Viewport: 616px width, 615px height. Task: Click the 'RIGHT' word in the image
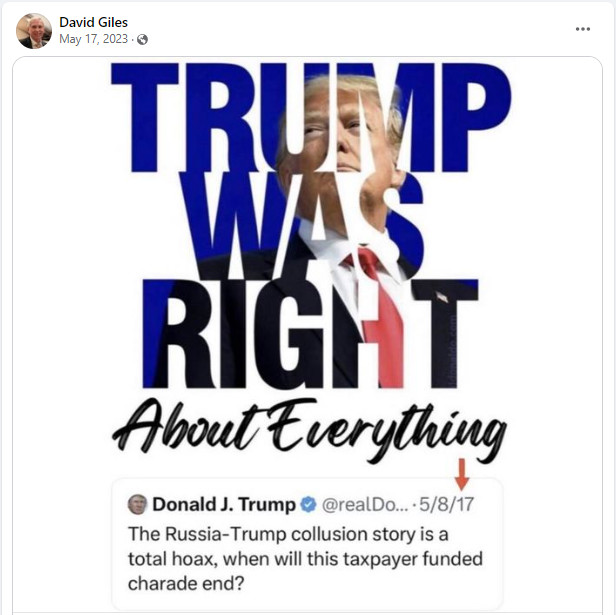coord(310,334)
